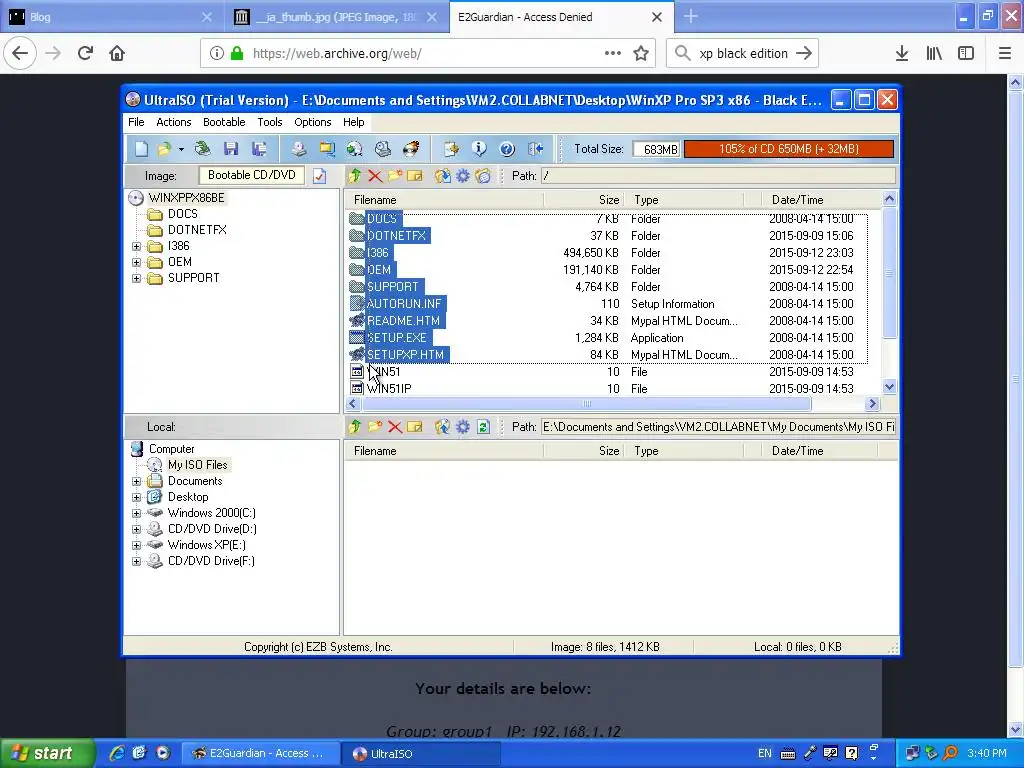Click the New image toolbar icon
This screenshot has width=1024, height=768.
141,149
